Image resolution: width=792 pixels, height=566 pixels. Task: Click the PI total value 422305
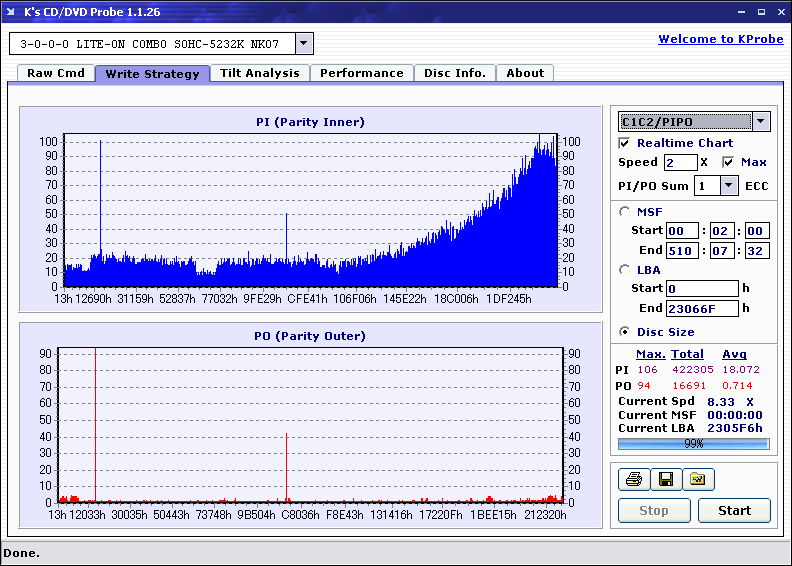pos(692,369)
